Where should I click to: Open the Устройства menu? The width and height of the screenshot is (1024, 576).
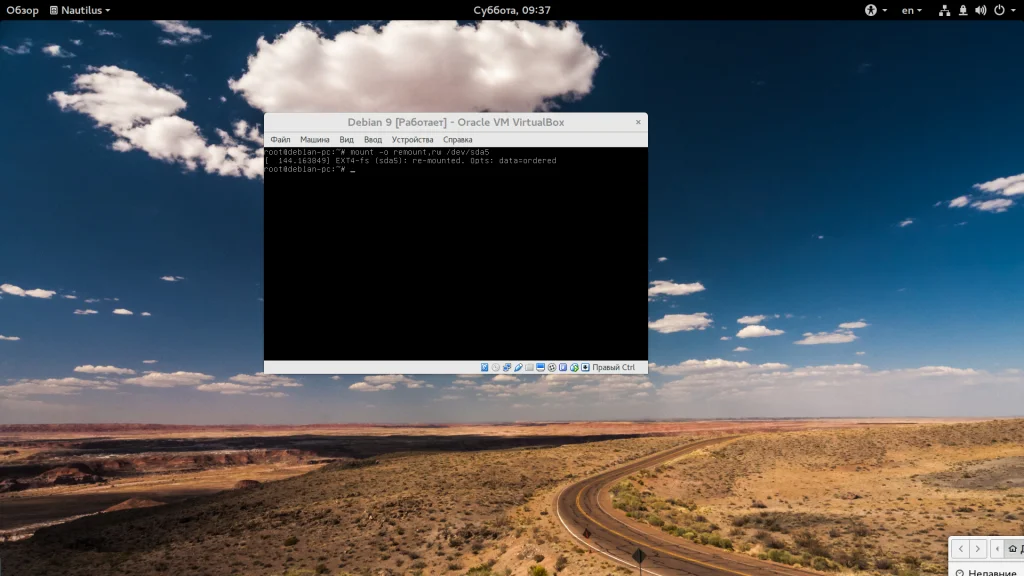412,140
